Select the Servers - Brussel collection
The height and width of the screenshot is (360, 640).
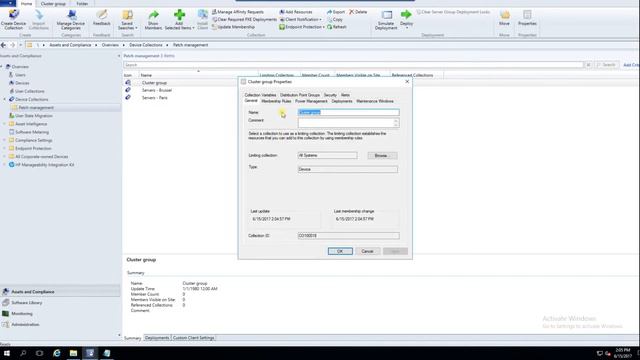pos(157,90)
